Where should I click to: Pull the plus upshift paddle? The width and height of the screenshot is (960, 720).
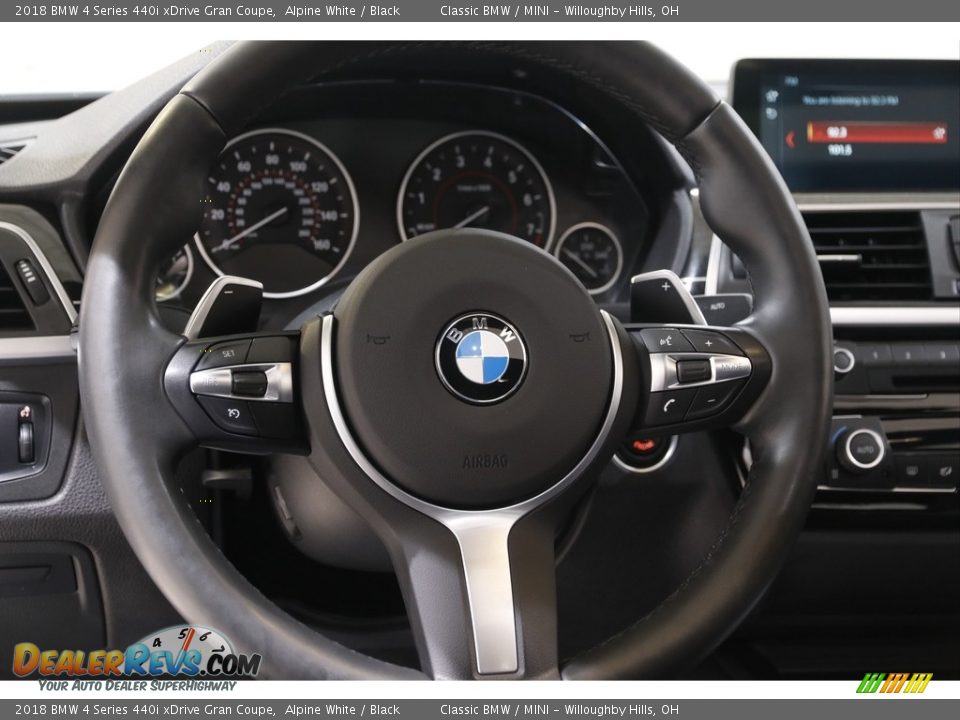[x=668, y=298]
